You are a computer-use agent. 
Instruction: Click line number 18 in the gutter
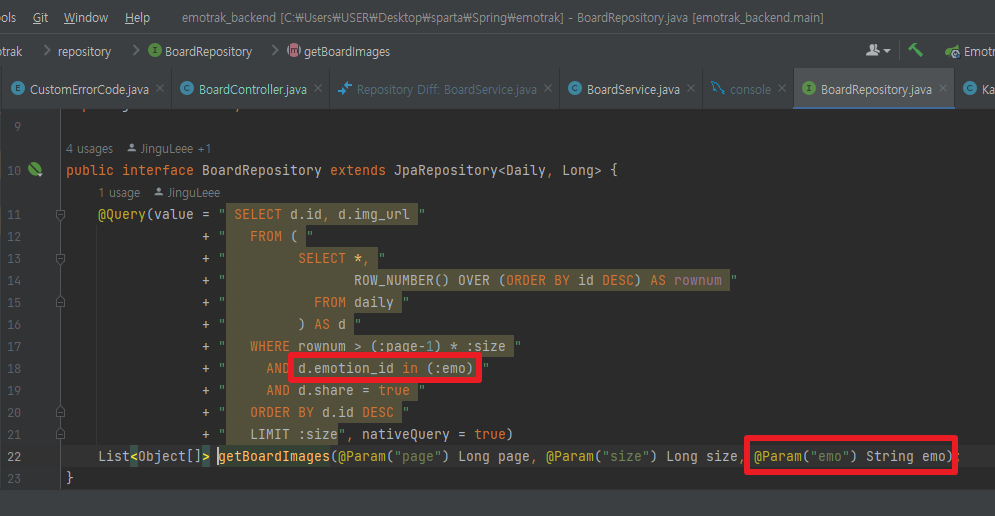pyautogui.click(x=14, y=369)
